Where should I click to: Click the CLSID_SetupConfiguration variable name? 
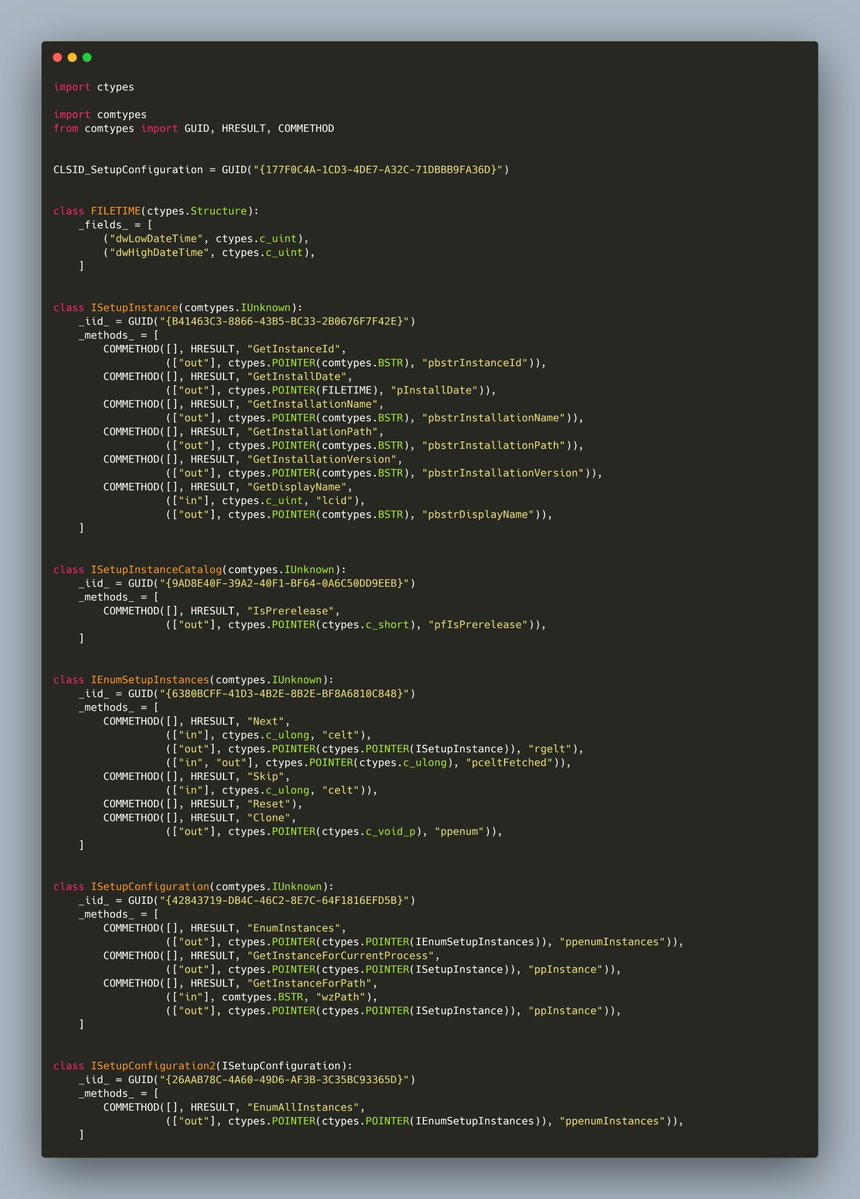[x=128, y=170]
